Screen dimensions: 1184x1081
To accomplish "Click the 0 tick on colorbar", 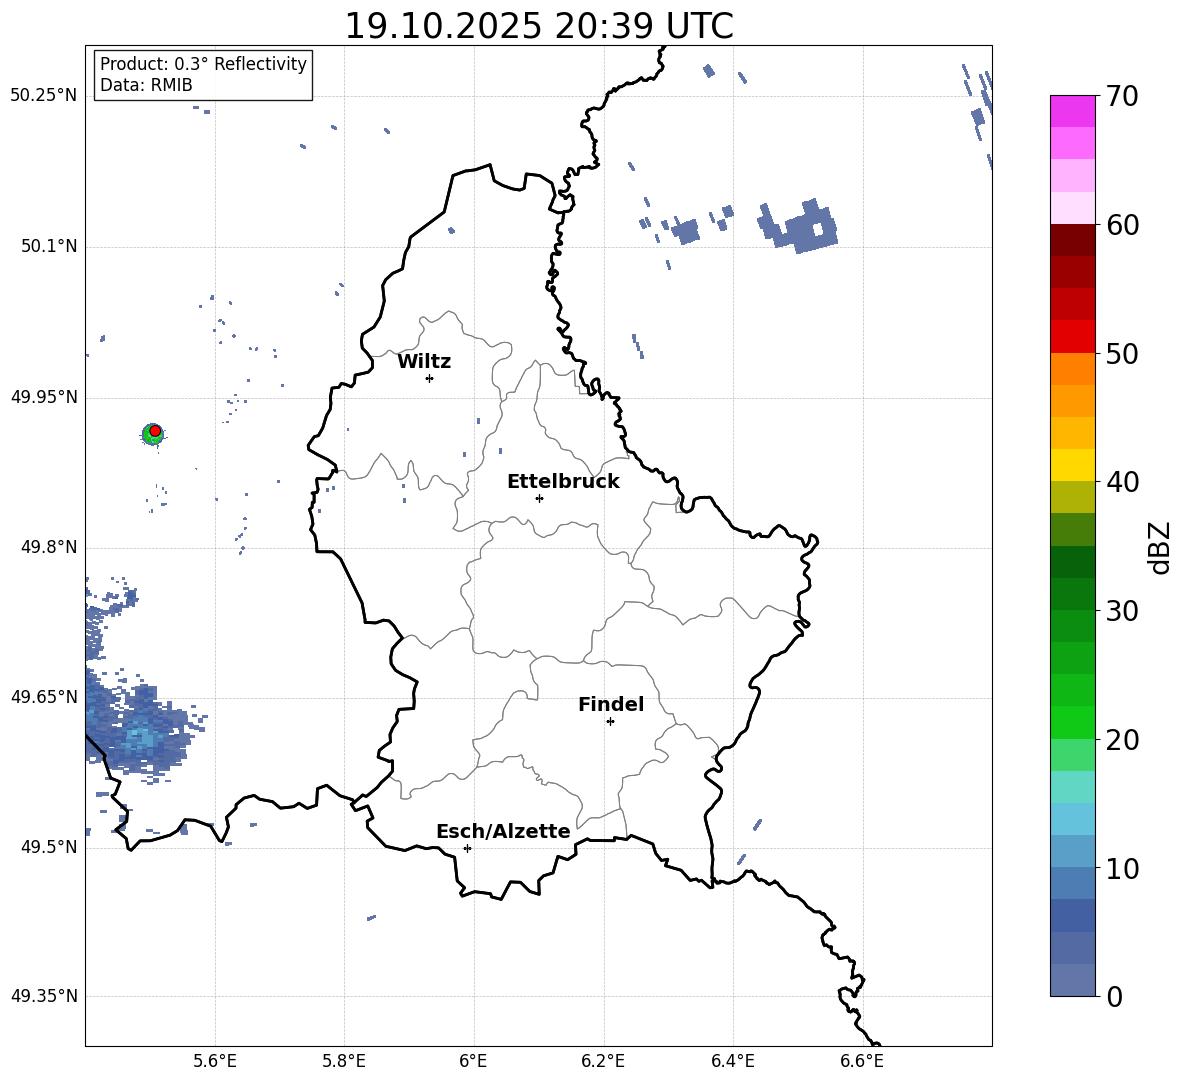I will pos(1115,996).
